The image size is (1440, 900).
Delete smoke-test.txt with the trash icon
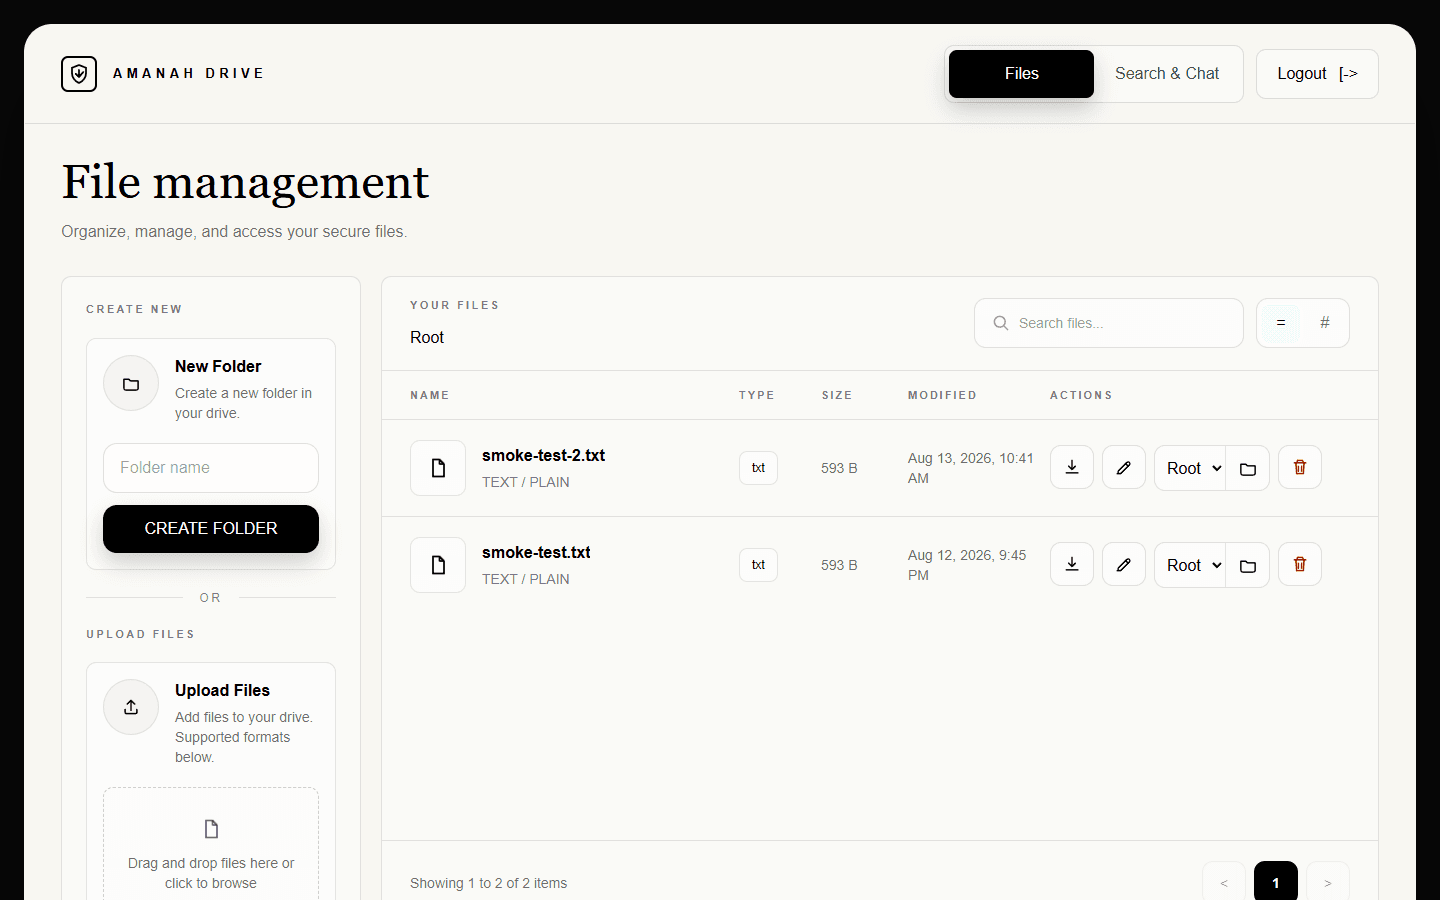[1300, 564]
